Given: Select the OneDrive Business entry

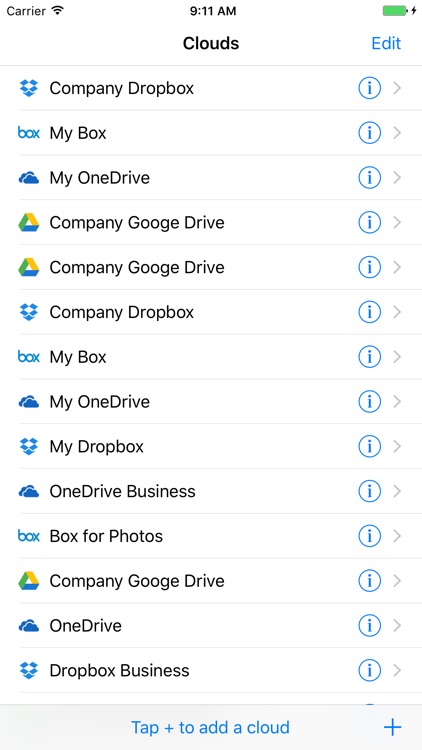Looking at the screenshot, I should pyautogui.click(x=211, y=492).
